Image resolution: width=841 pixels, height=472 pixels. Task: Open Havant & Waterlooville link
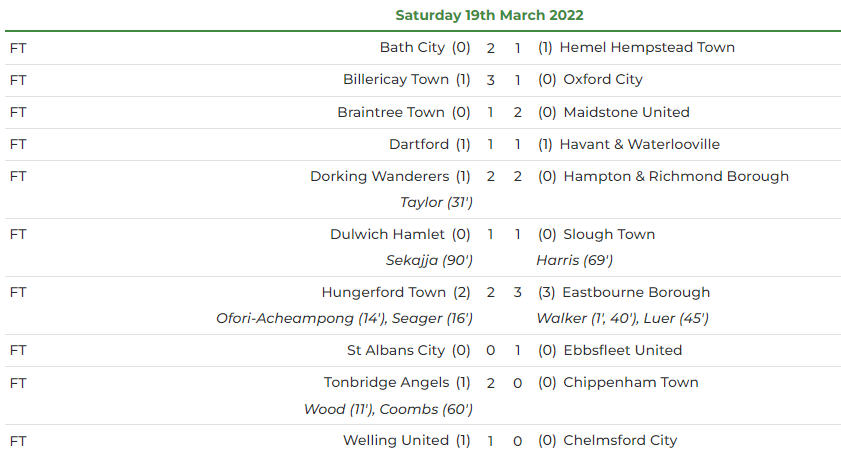(x=639, y=144)
